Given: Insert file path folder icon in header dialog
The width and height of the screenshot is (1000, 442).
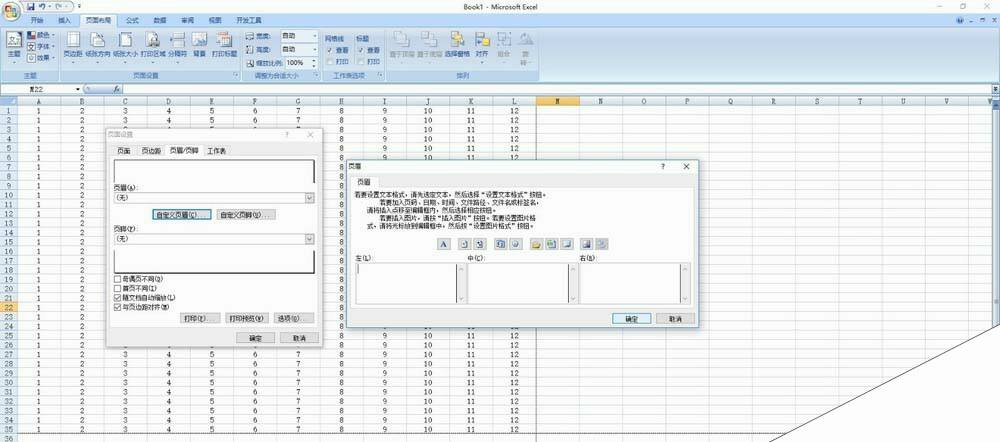Looking at the screenshot, I should point(536,244).
